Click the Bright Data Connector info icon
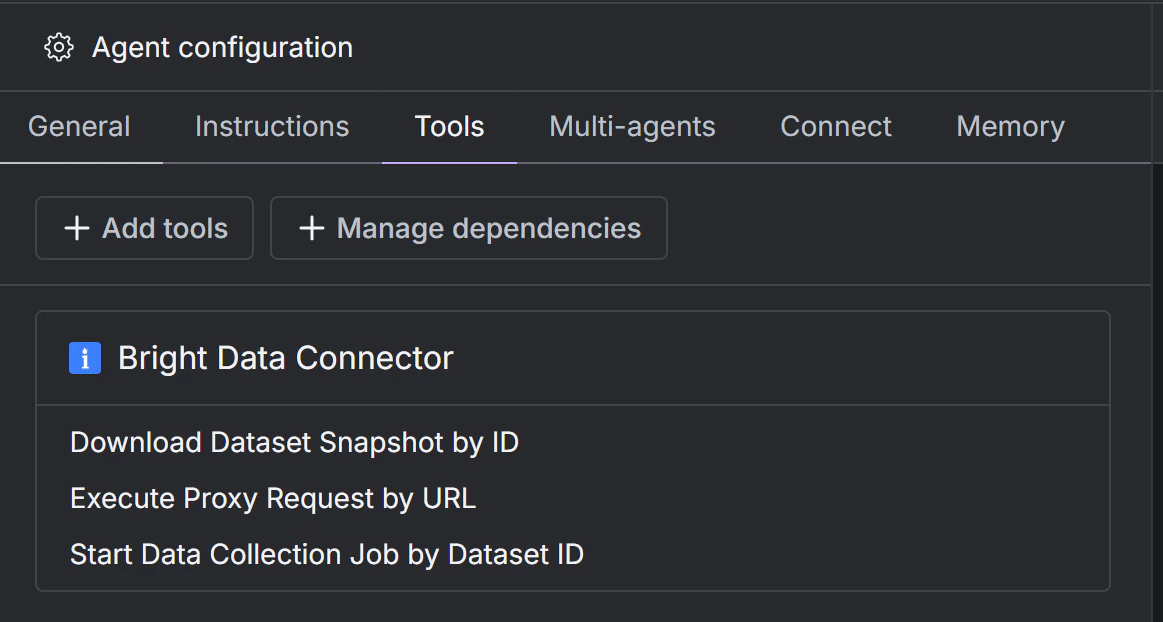 point(85,358)
